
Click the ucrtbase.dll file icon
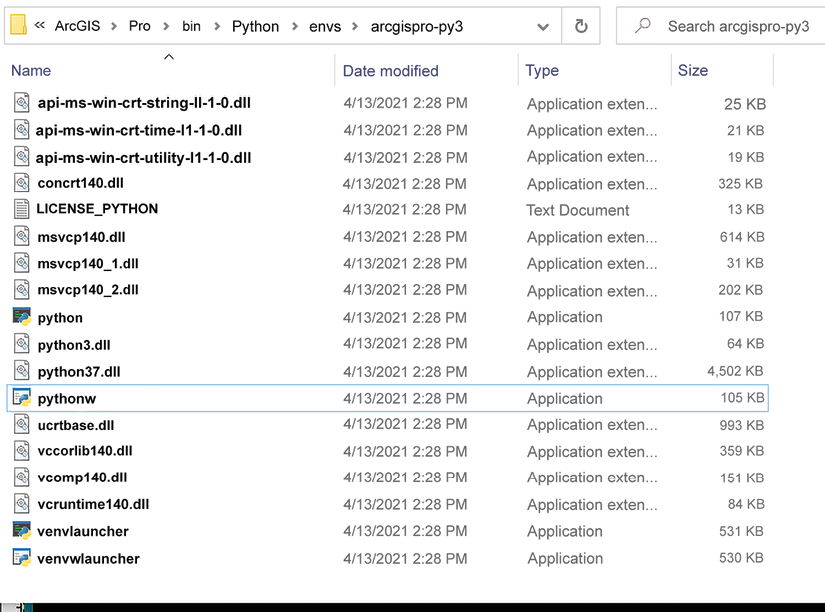22,424
